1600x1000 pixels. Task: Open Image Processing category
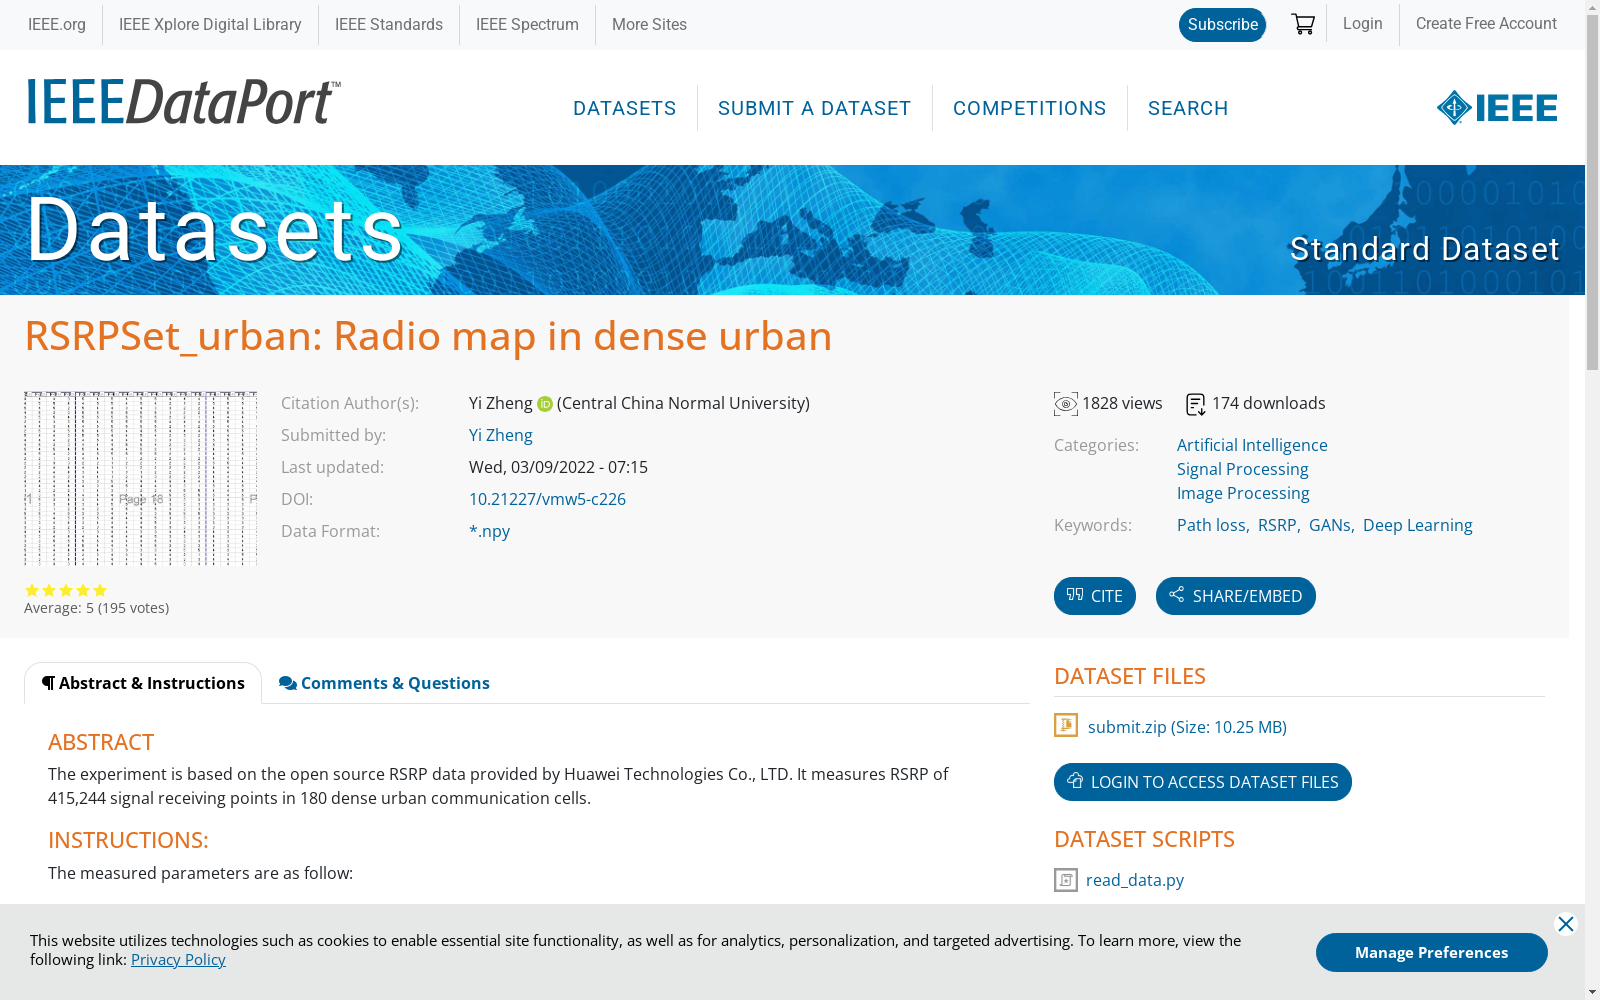click(x=1243, y=493)
